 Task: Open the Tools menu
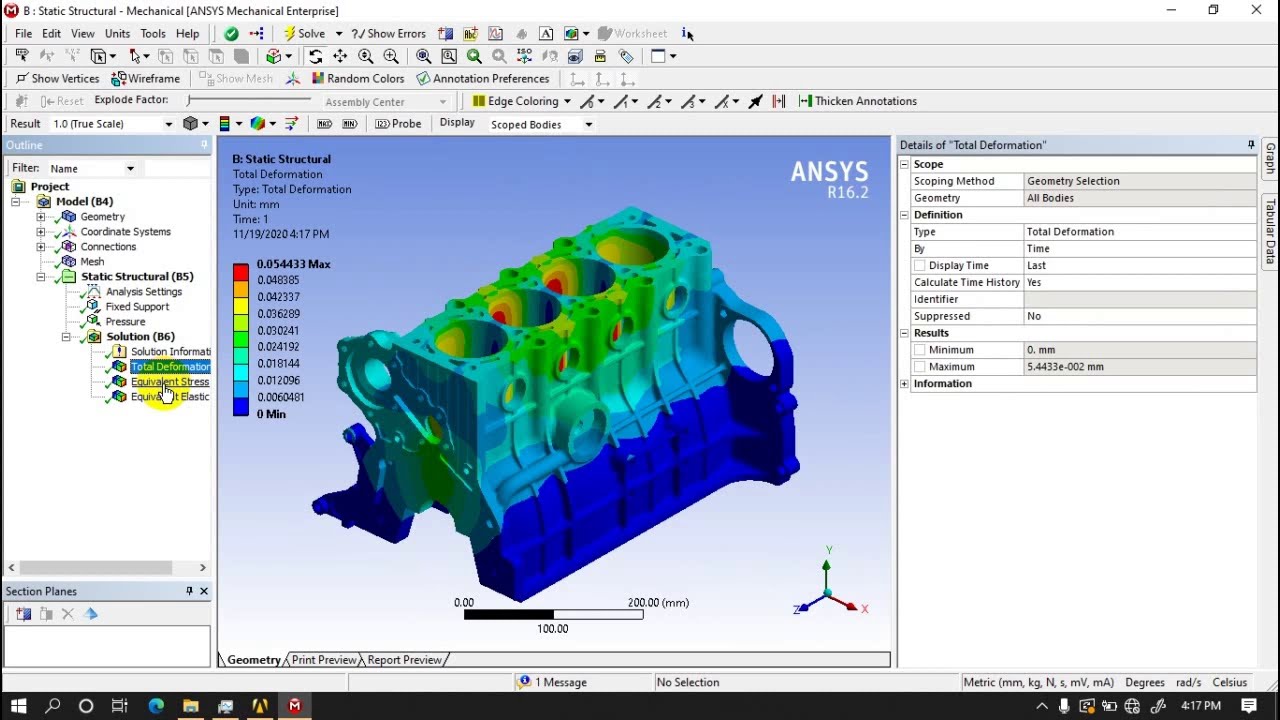point(153,33)
